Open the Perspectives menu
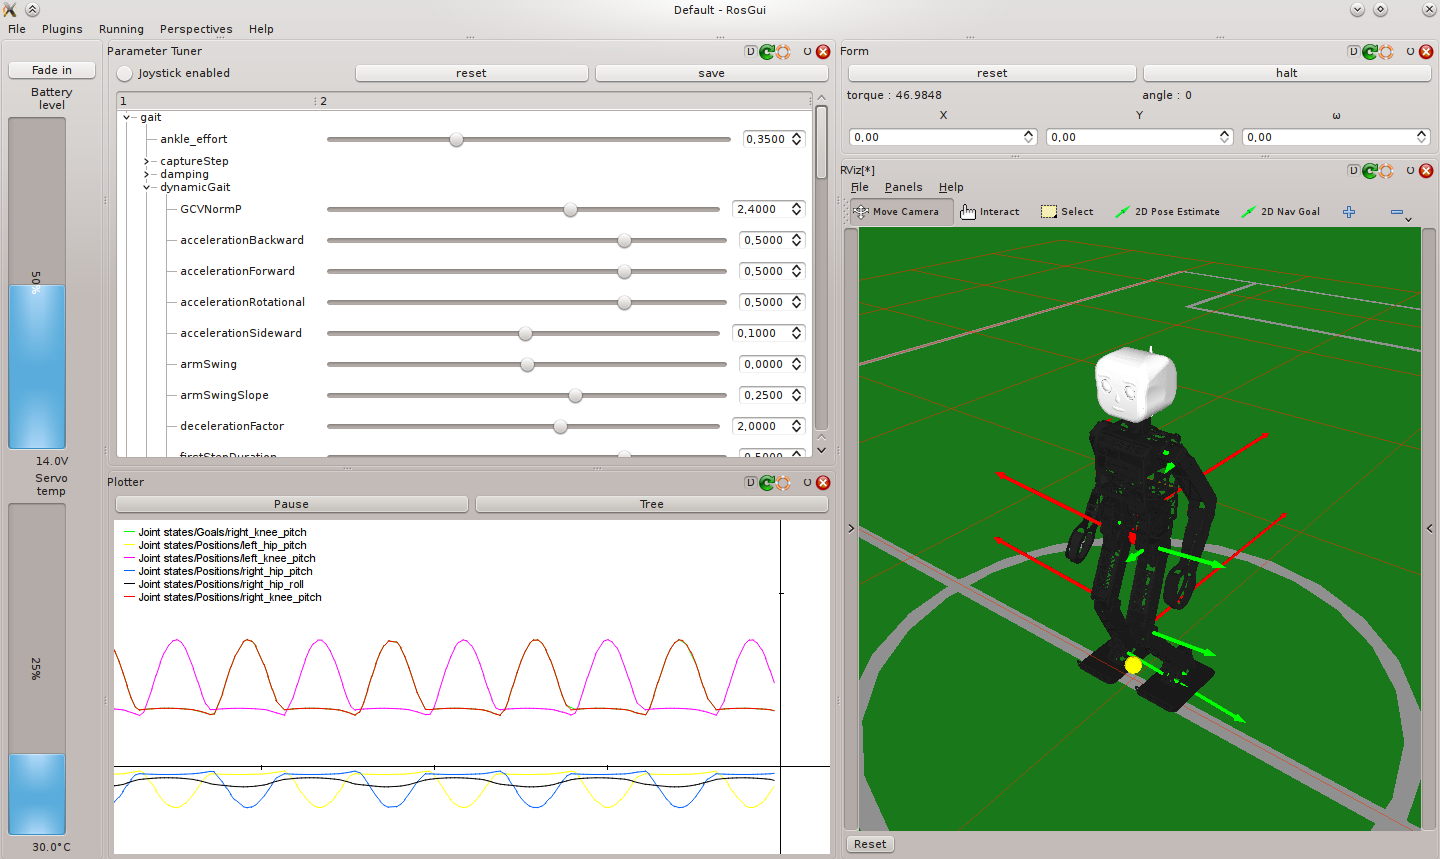Image resolution: width=1440 pixels, height=859 pixels. point(196,29)
